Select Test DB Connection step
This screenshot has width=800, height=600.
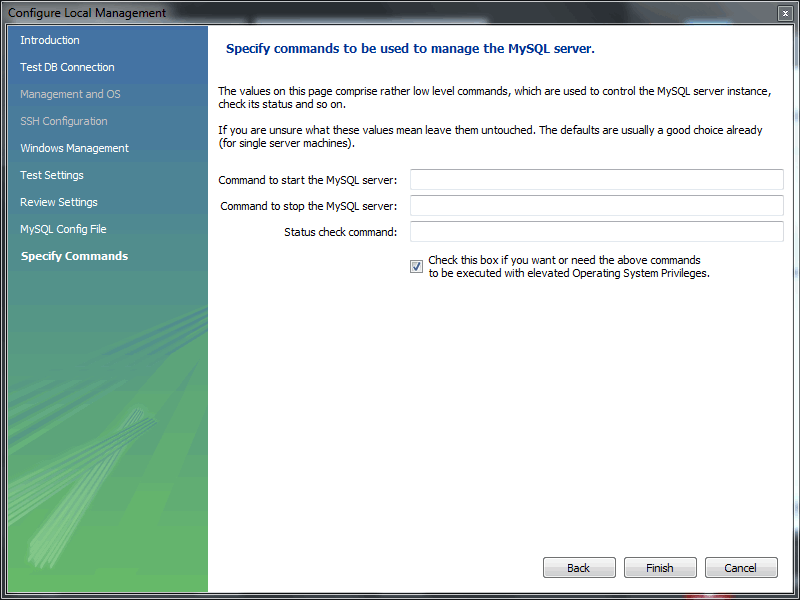67,67
